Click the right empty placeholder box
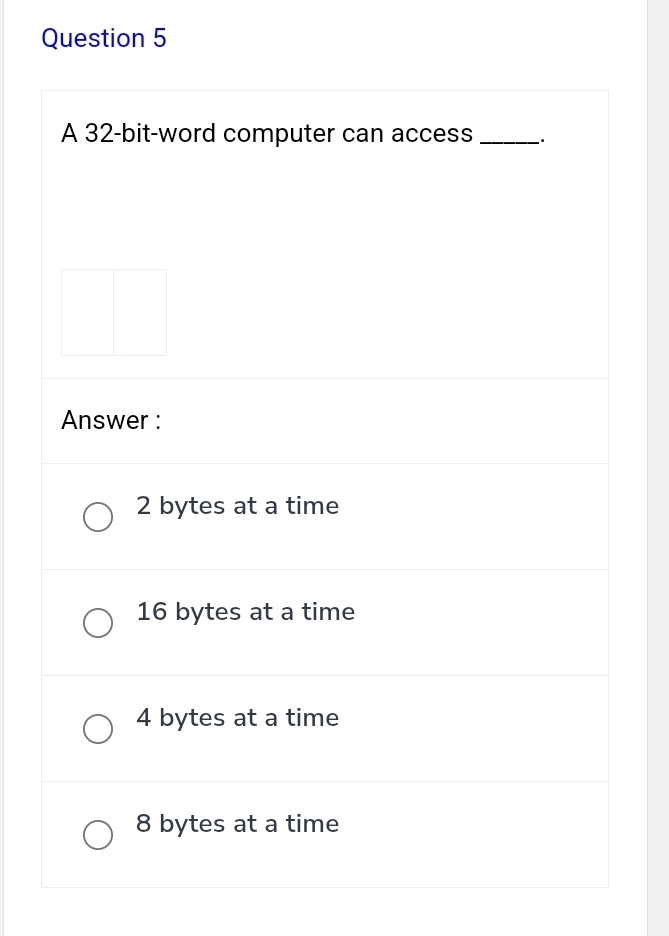This screenshot has width=669, height=936. [140, 313]
